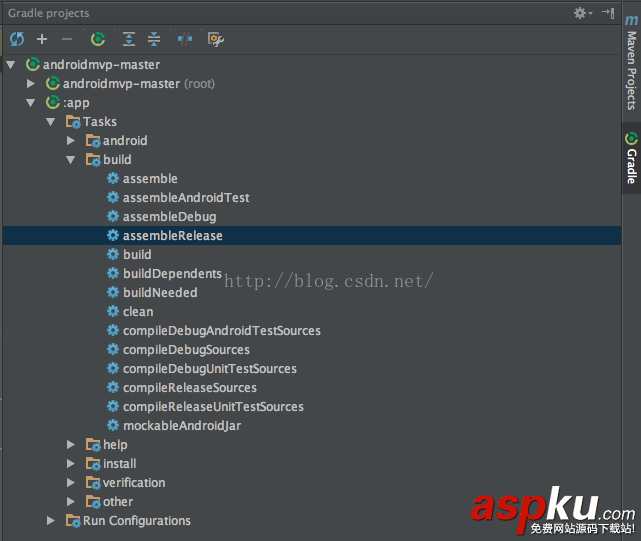
Task: Collapse all tree nodes icon
Action: pyautogui.click(x=154, y=39)
